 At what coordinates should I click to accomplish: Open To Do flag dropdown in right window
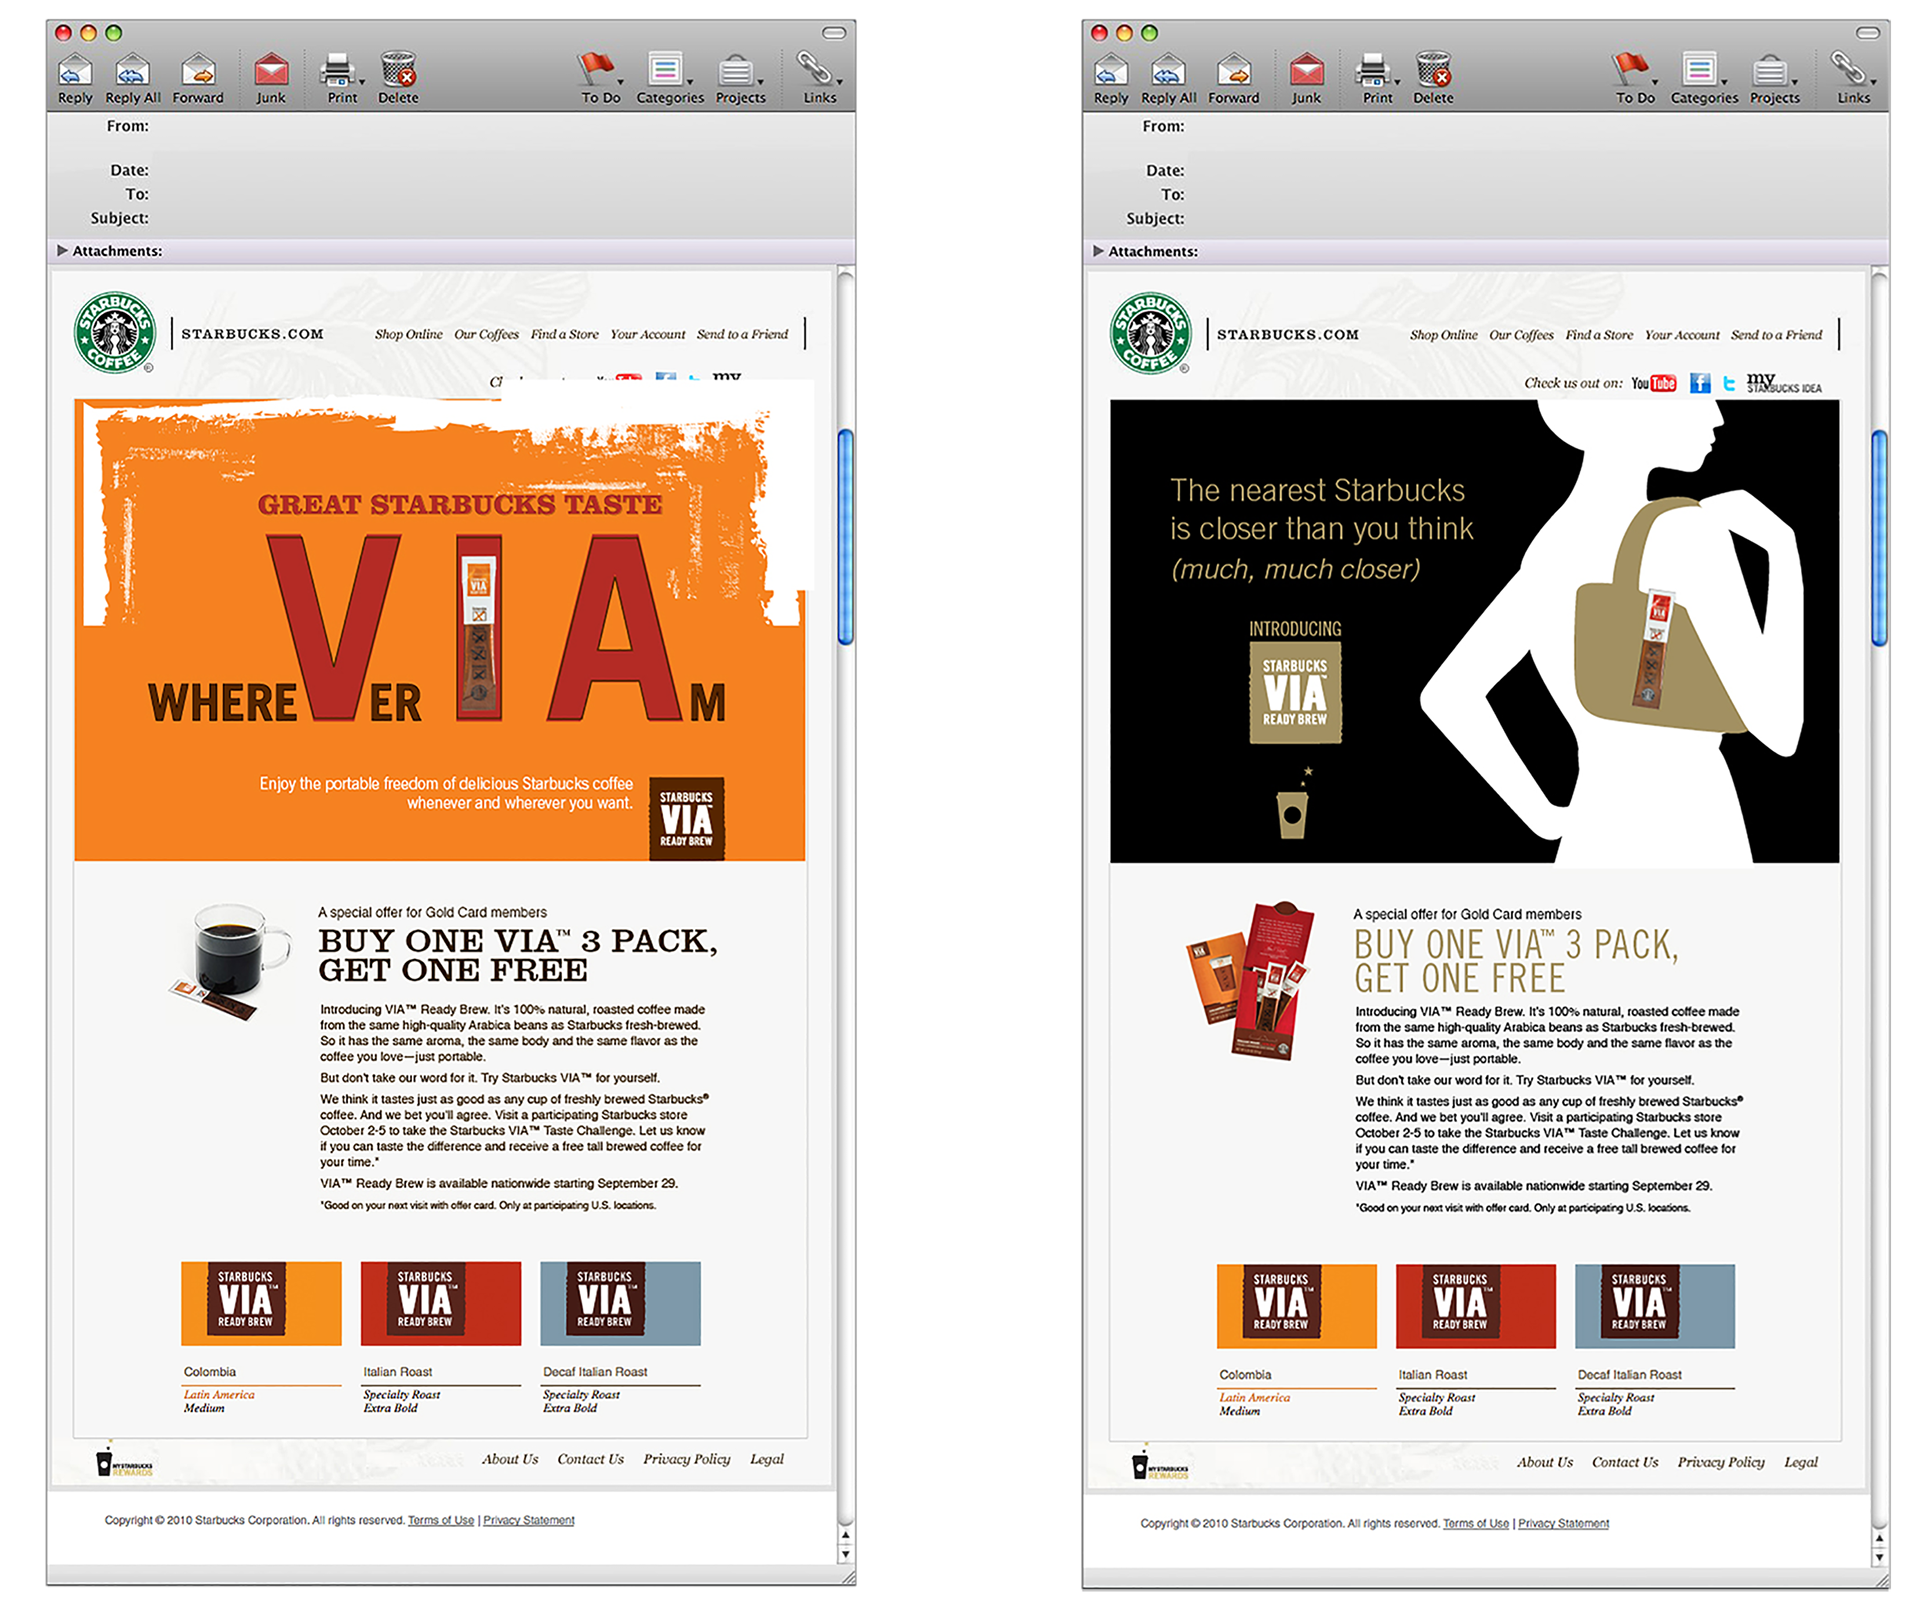tap(1655, 82)
